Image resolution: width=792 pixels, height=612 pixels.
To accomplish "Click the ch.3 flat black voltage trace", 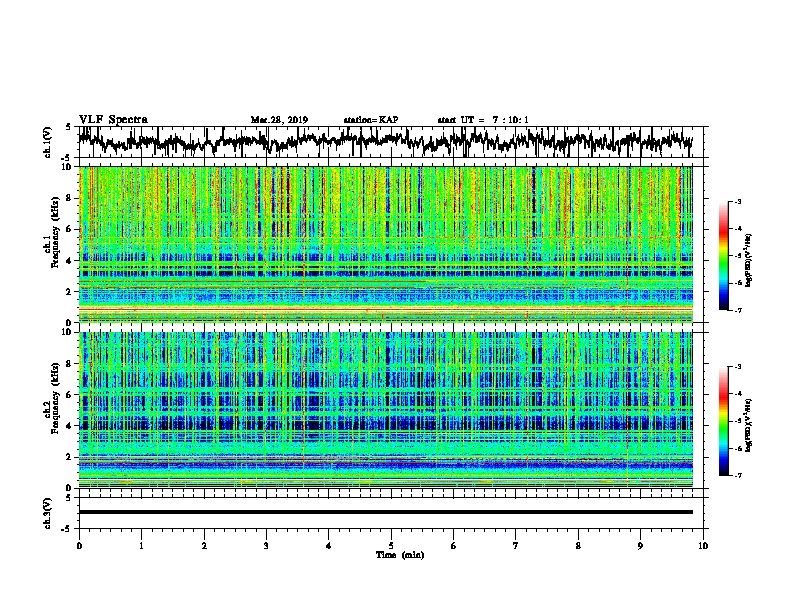I will [x=385, y=512].
